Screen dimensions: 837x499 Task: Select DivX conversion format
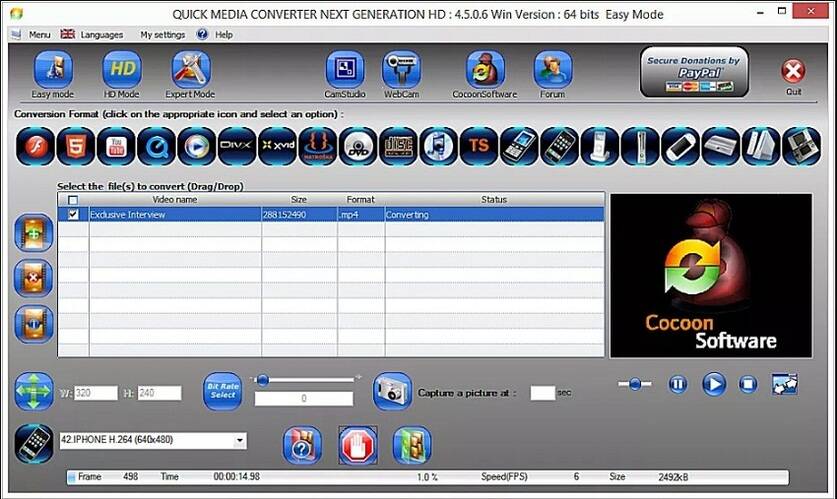tap(236, 146)
